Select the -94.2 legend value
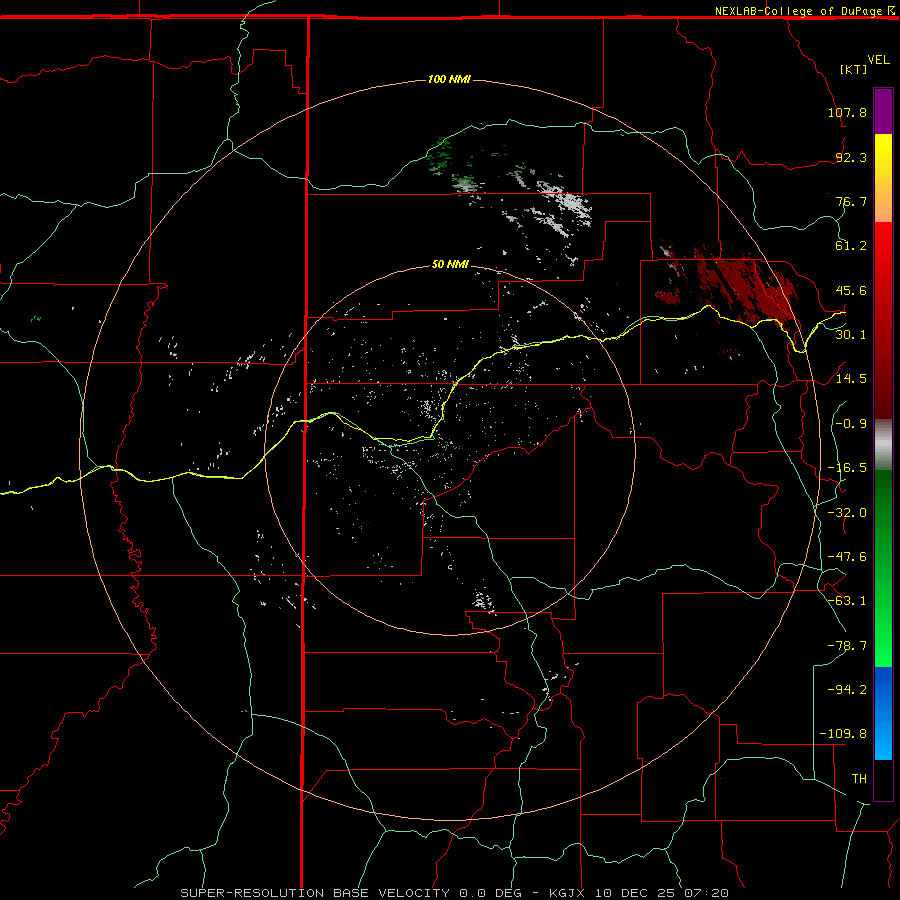The image size is (900, 900). (847, 690)
